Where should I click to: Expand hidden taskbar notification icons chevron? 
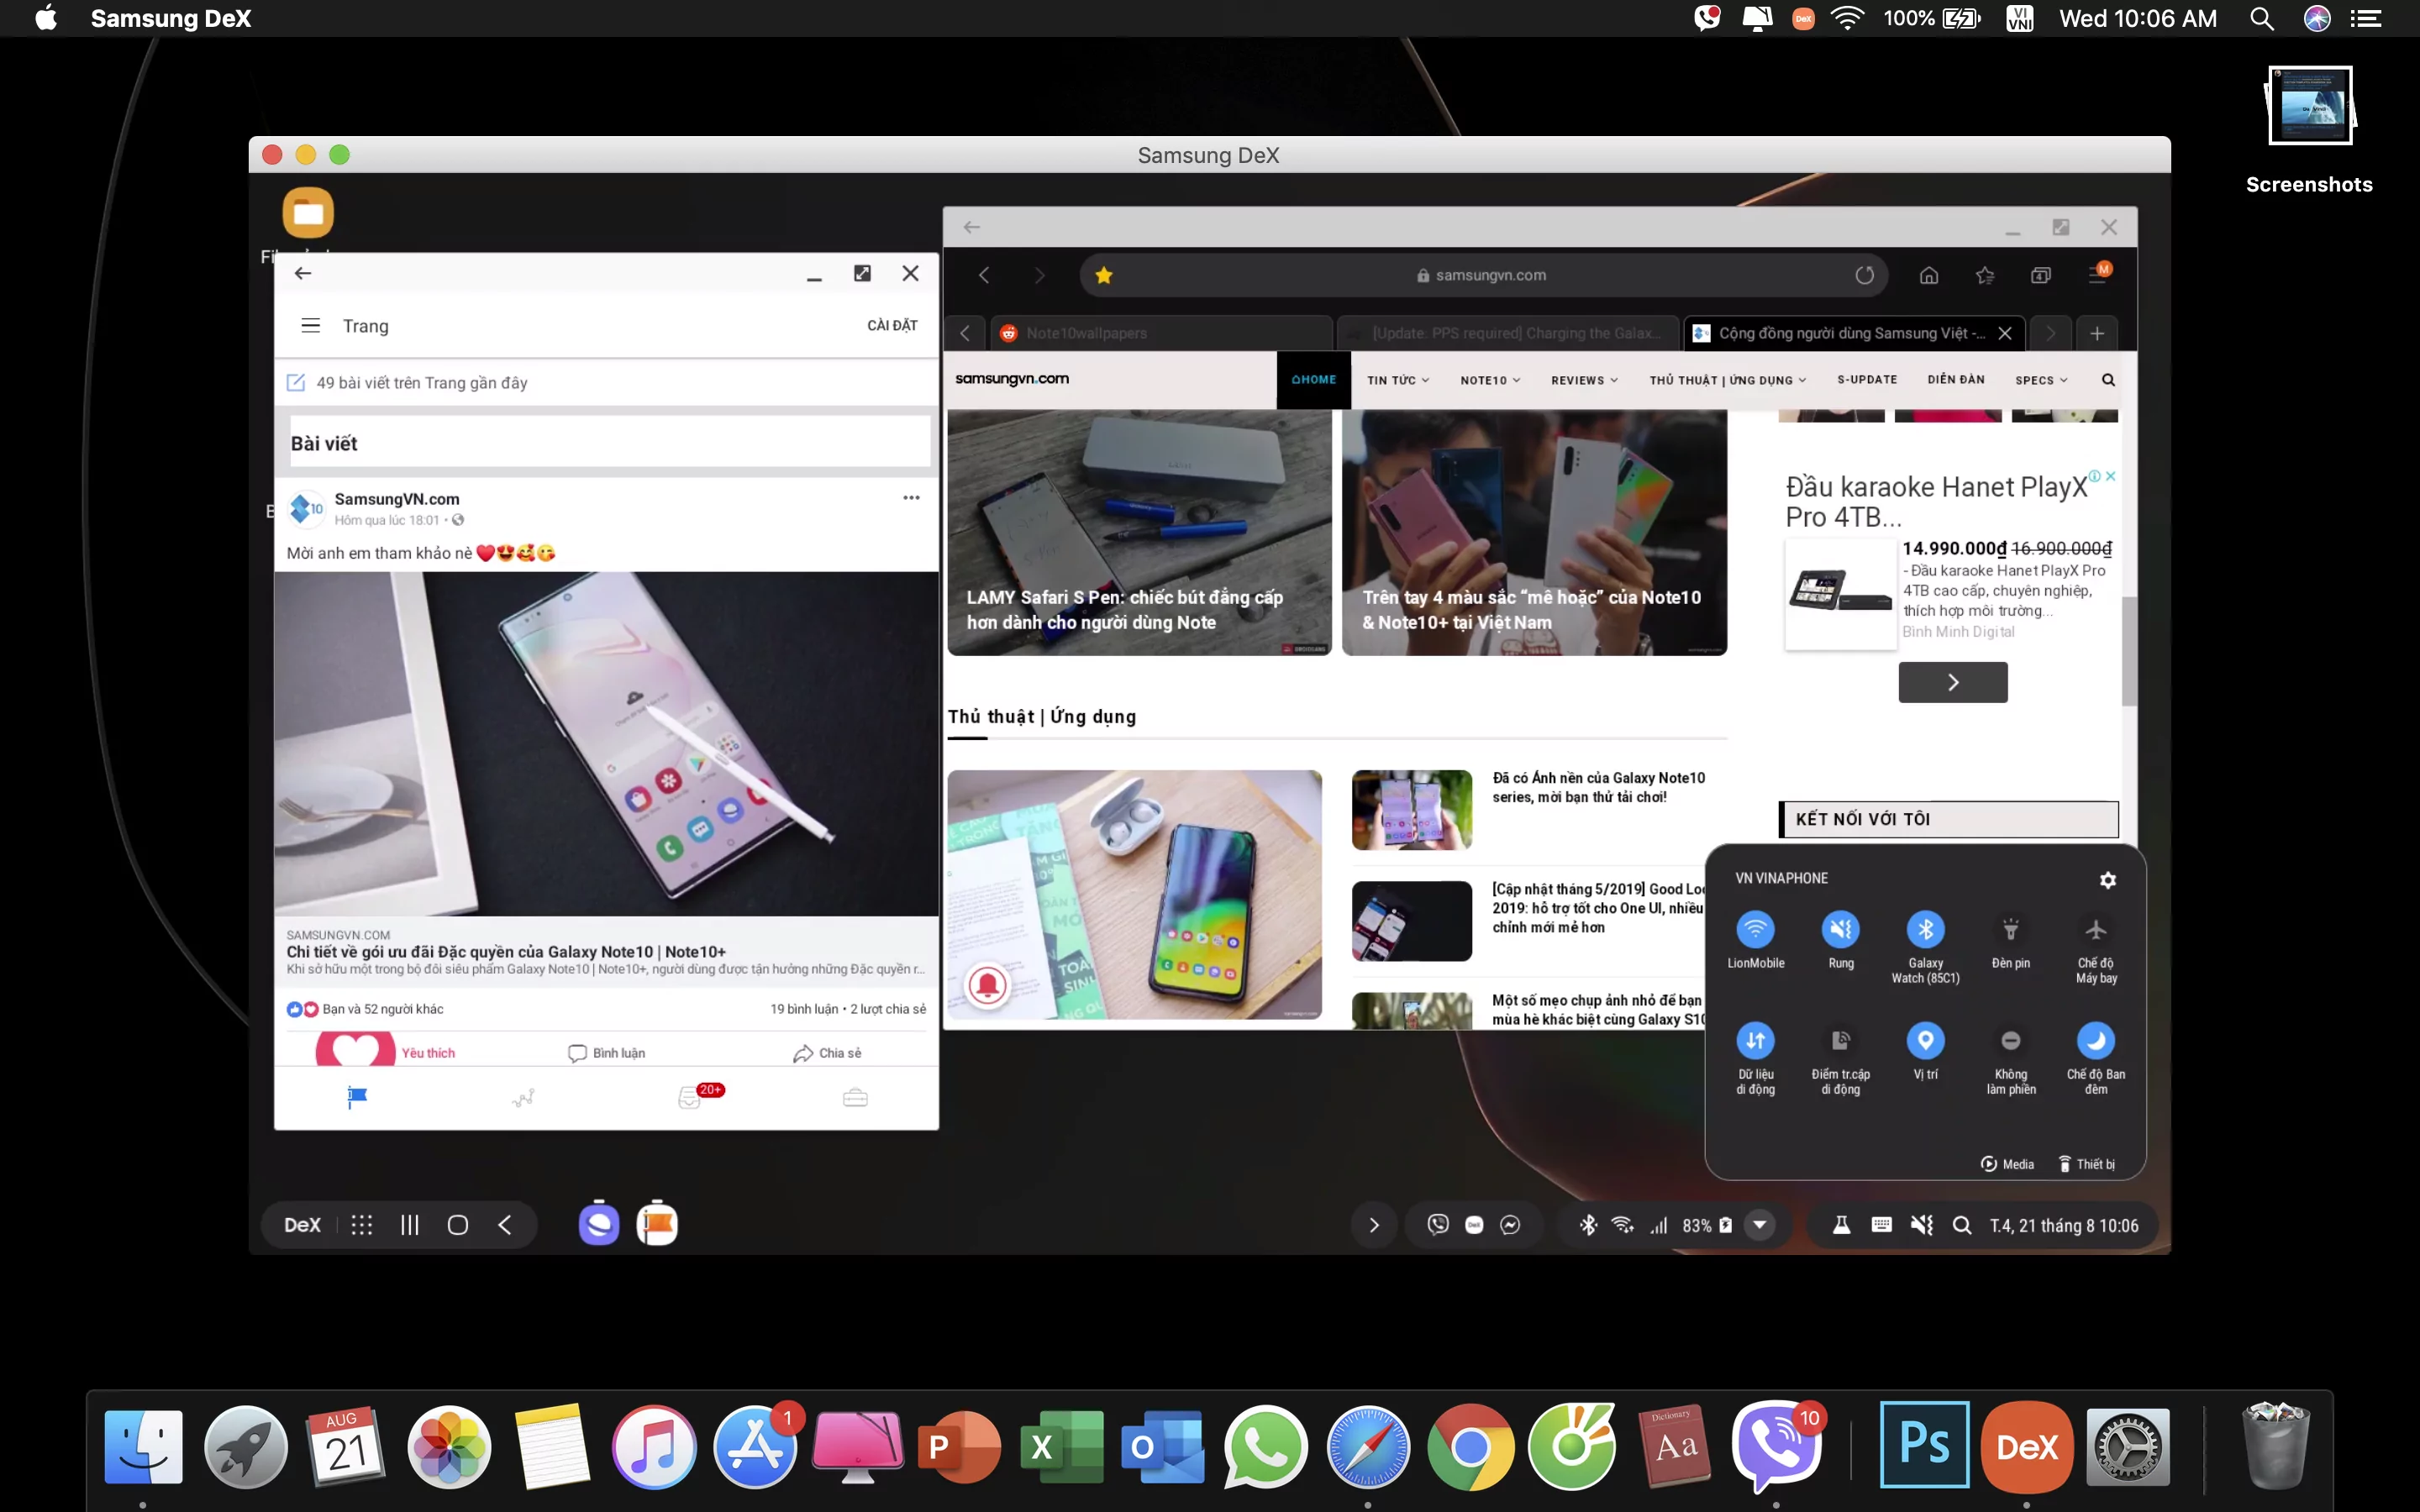click(x=1373, y=1225)
